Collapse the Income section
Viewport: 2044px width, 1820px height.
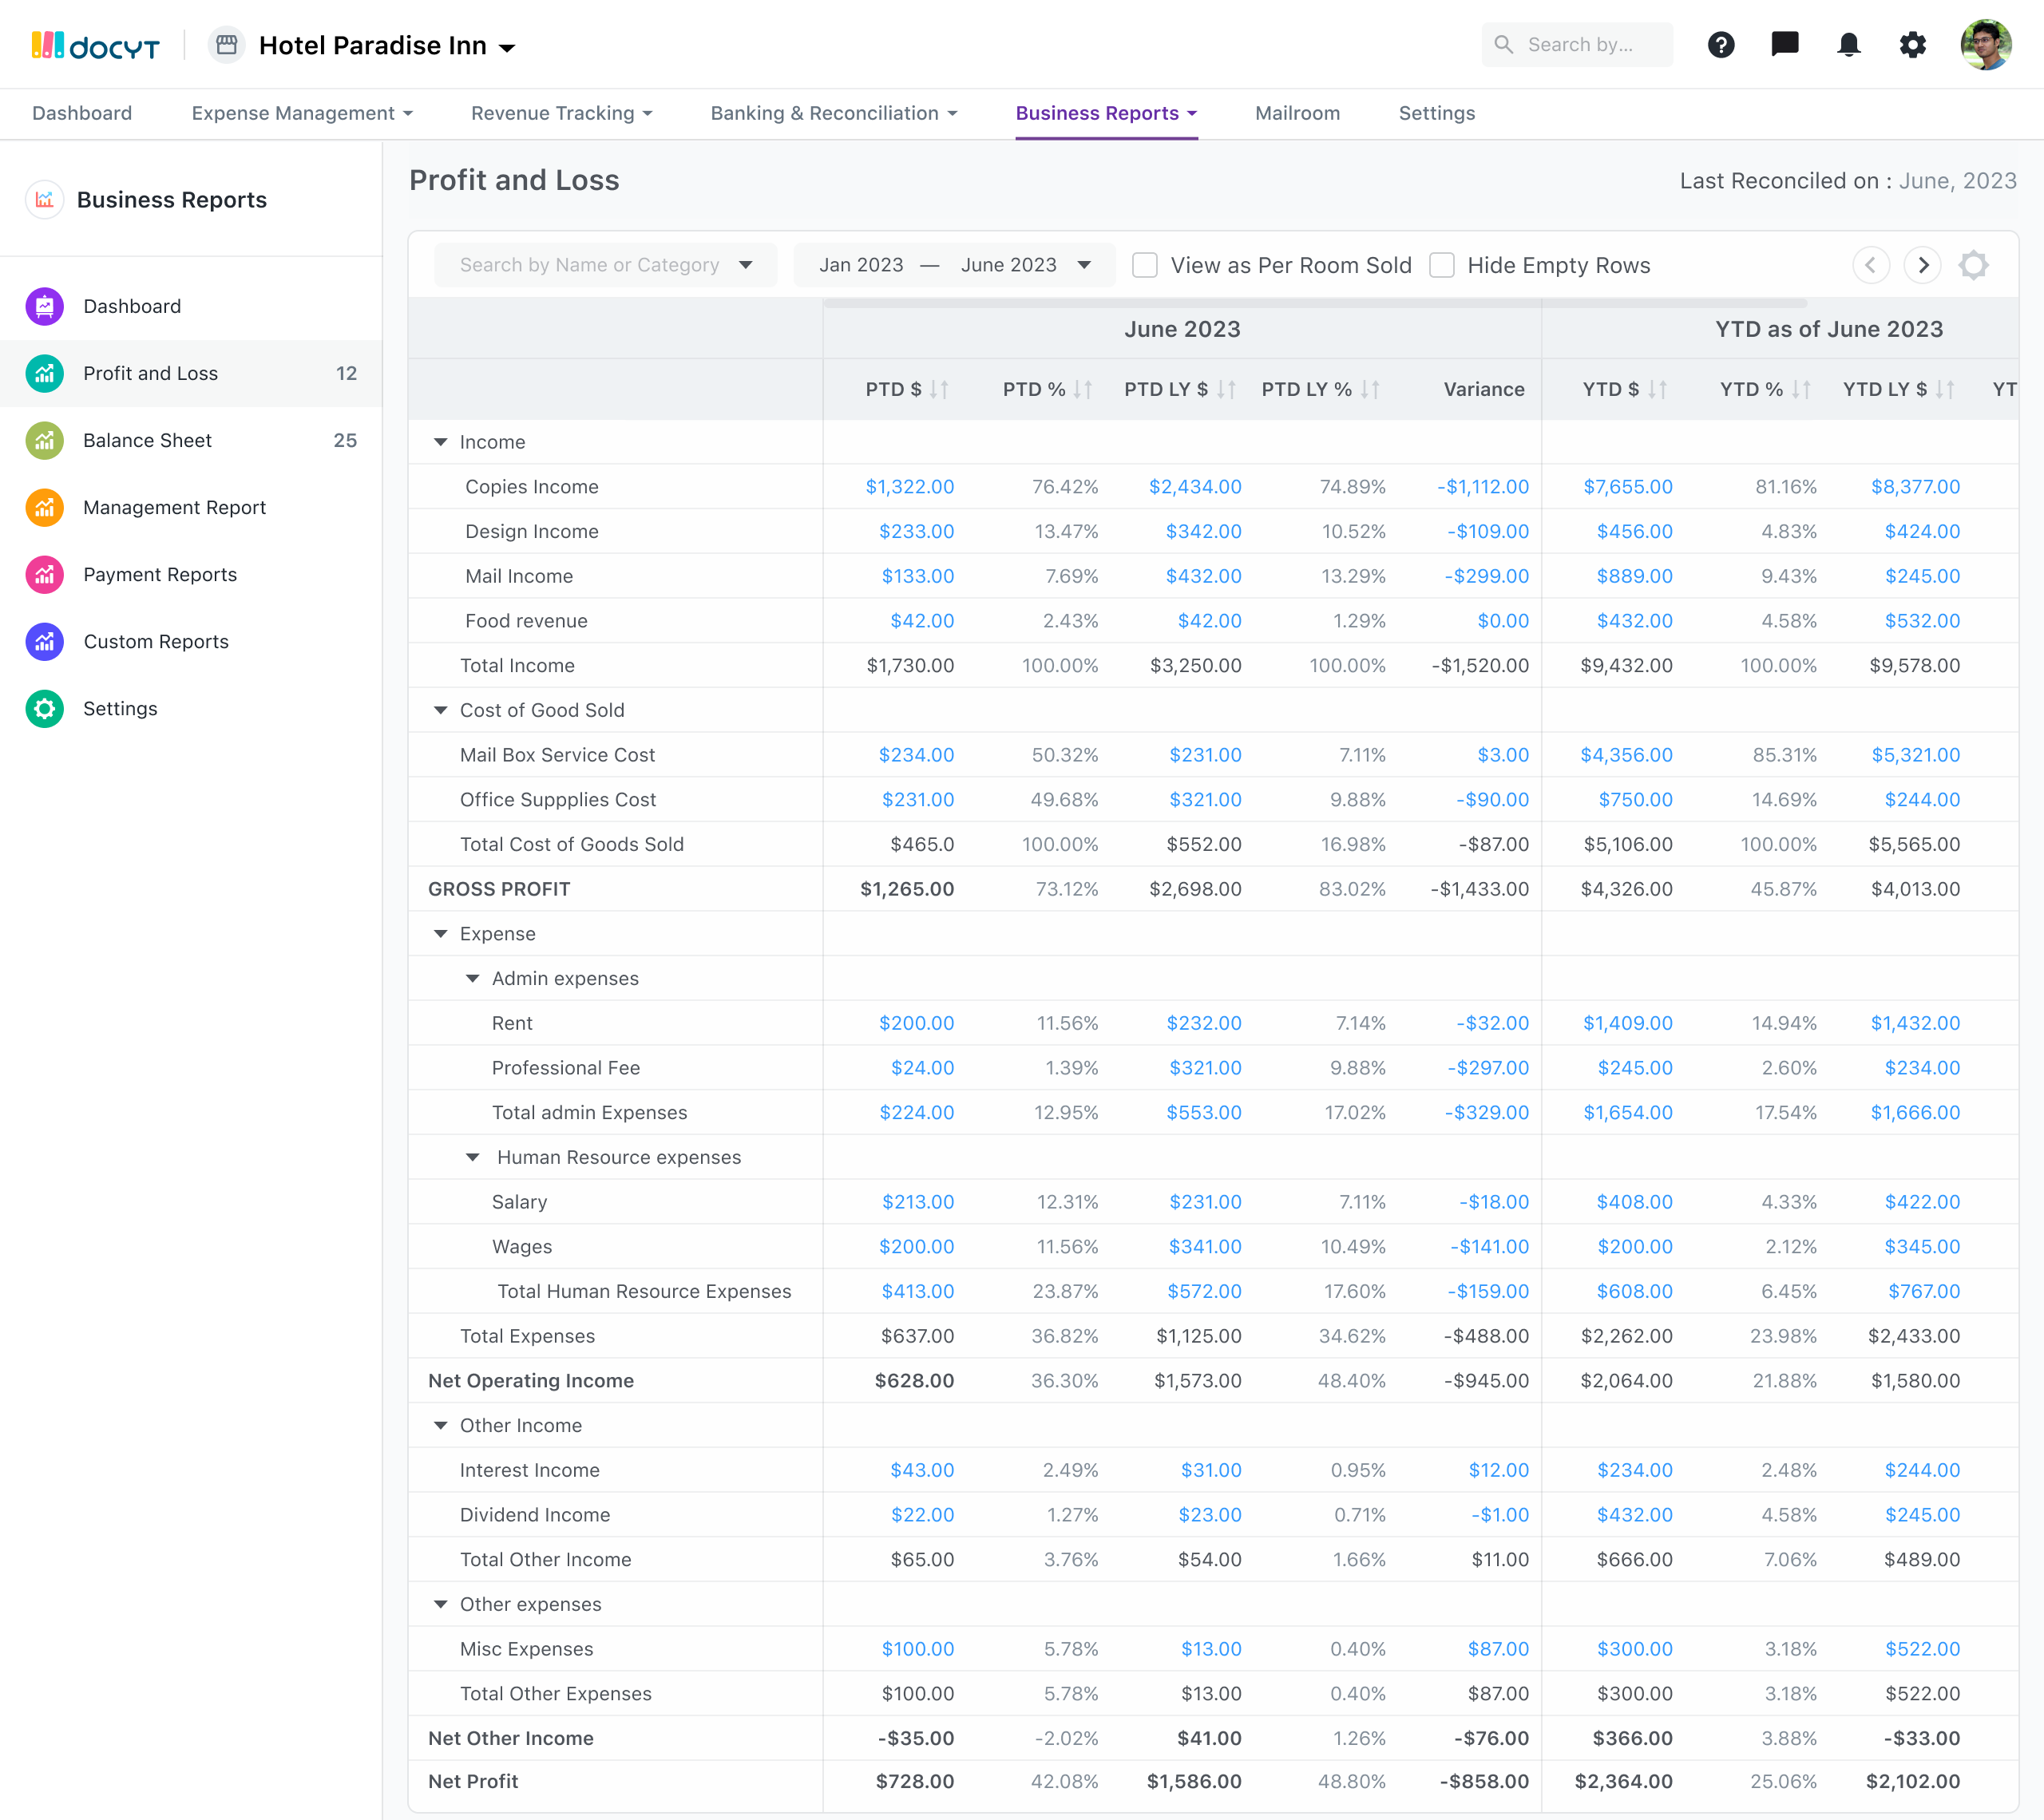[440, 441]
